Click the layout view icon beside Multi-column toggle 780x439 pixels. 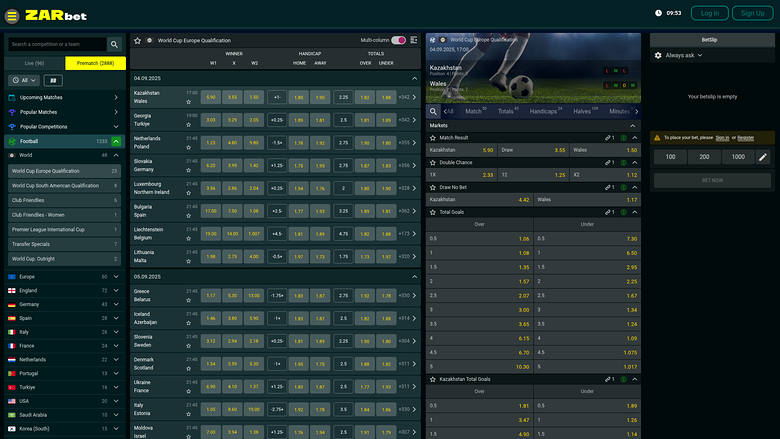(x=415, y=40)
